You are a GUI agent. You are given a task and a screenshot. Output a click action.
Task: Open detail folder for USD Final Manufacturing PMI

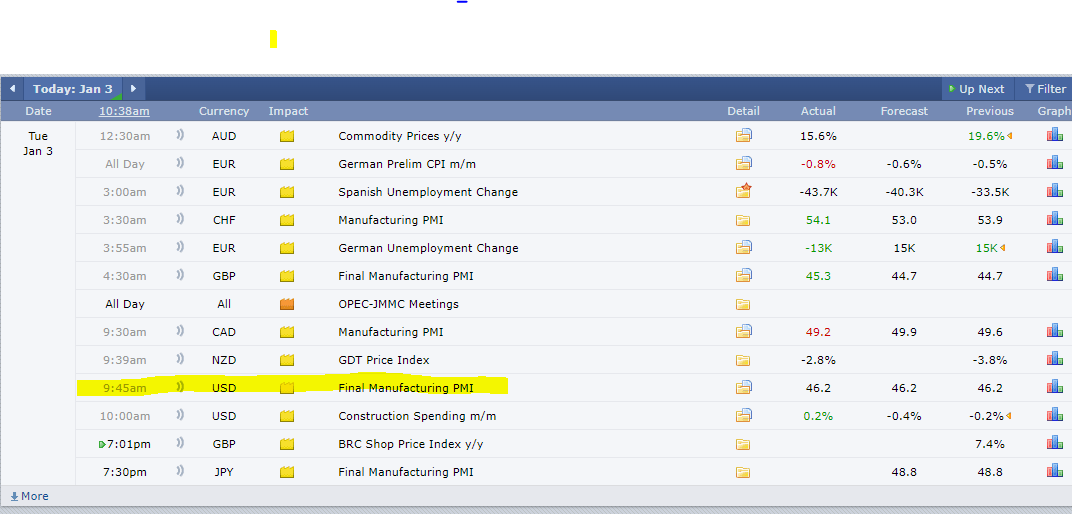pos(743,388)
